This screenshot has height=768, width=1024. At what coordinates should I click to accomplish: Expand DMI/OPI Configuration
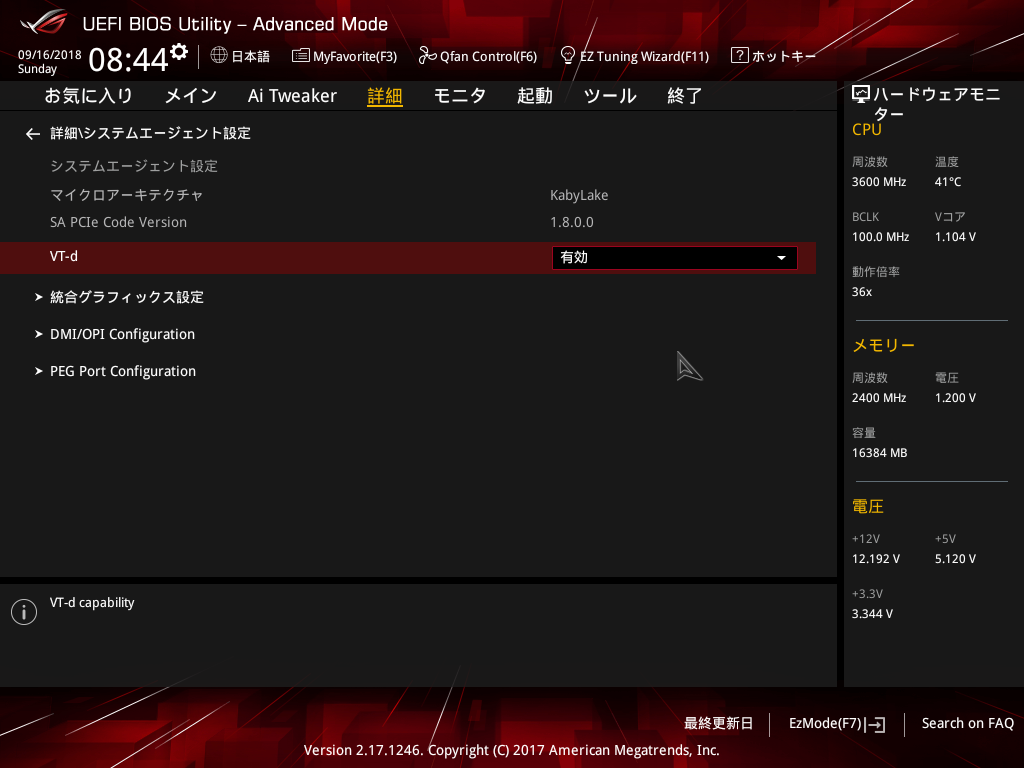(x=122, y=334)
